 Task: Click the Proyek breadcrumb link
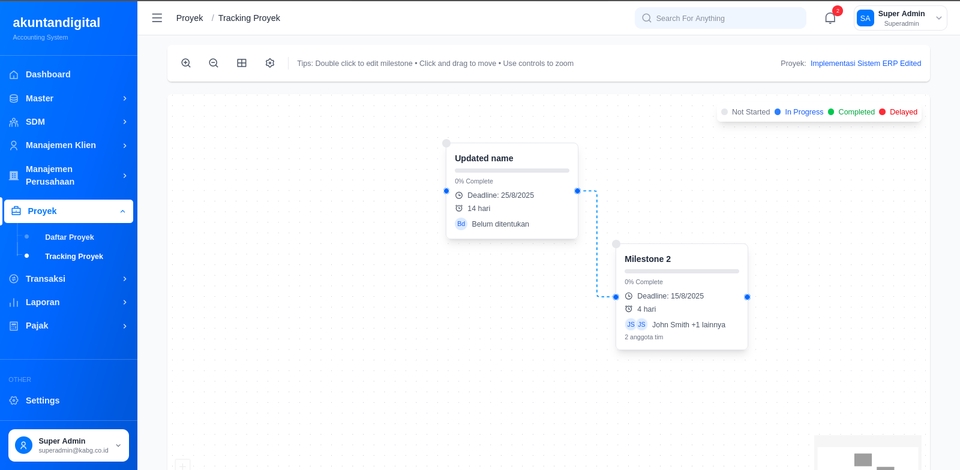click(189, 18)
